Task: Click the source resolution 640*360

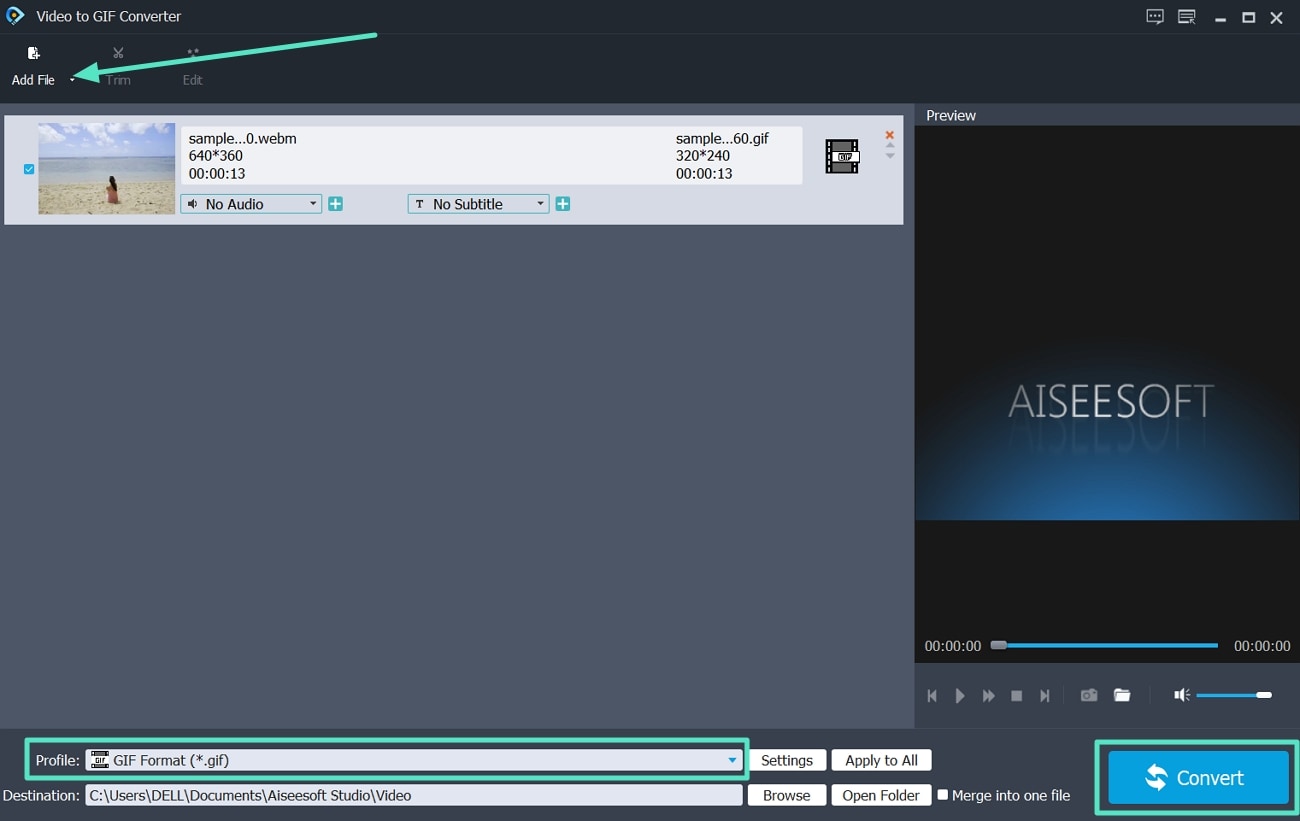Action: tap(216, 156)
